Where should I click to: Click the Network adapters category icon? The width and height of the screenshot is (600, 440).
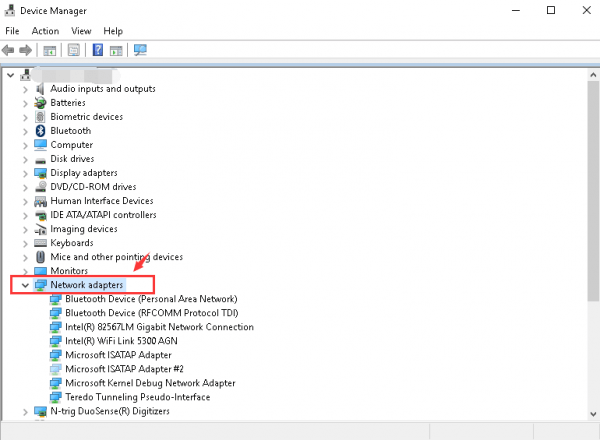click(40, 285)
